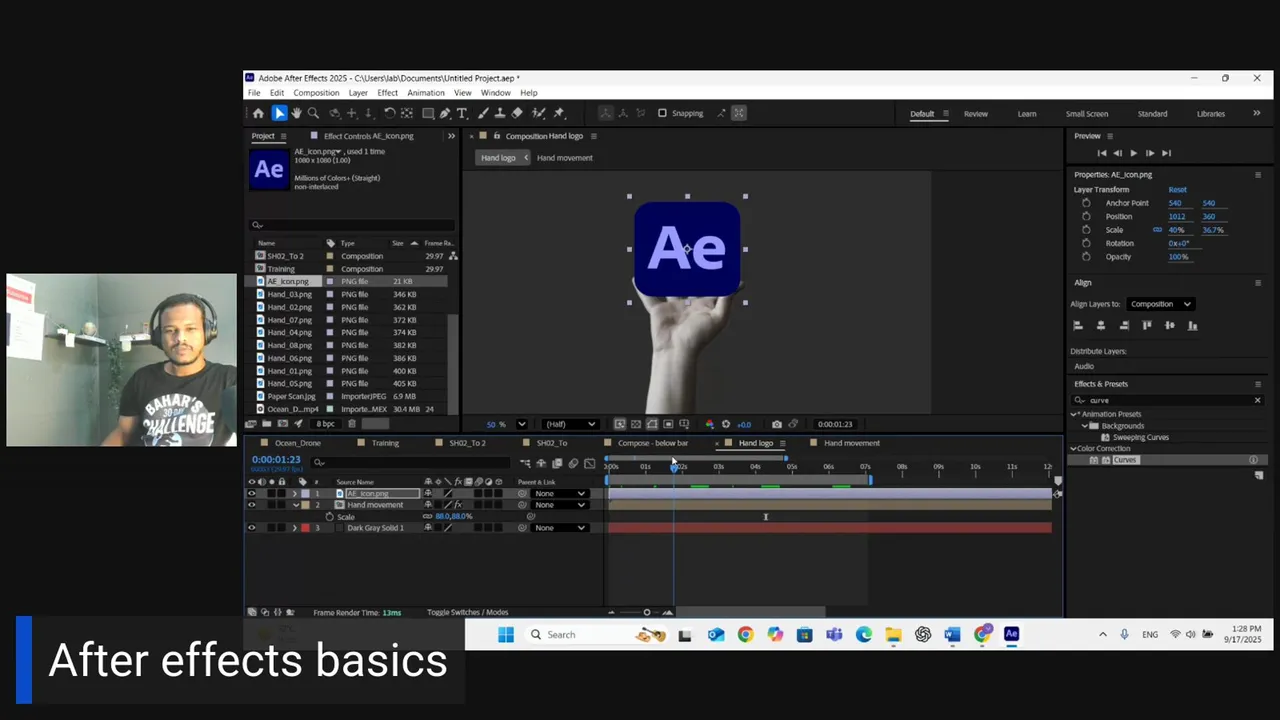
Task: Collapse the Hand movement layer properties
Action: [295, 505]
